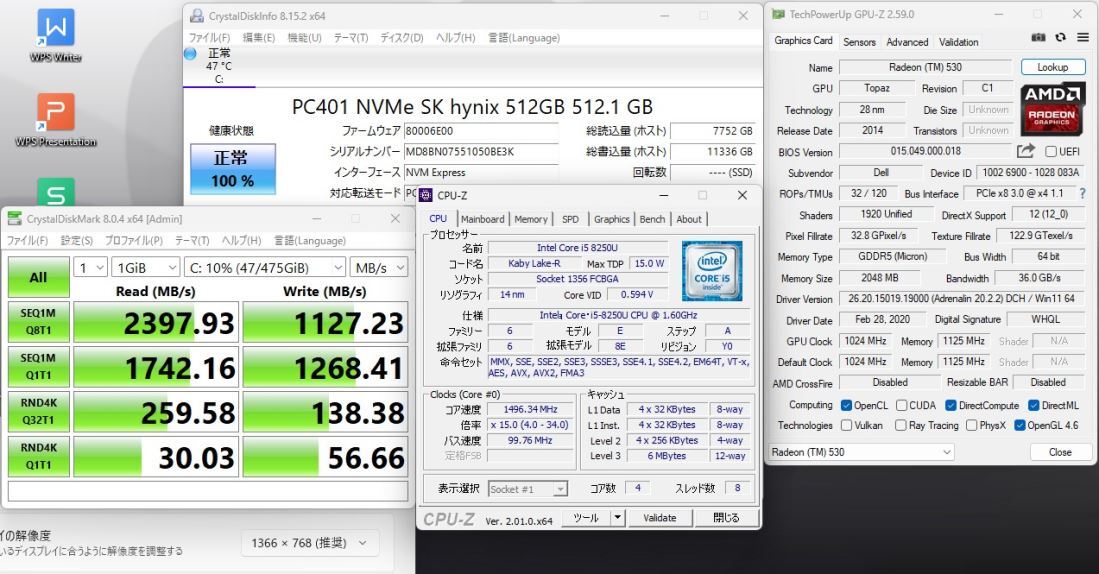Click firmware field 80006E00
This screenshot has width=1099, height=574.
[481, 130]
